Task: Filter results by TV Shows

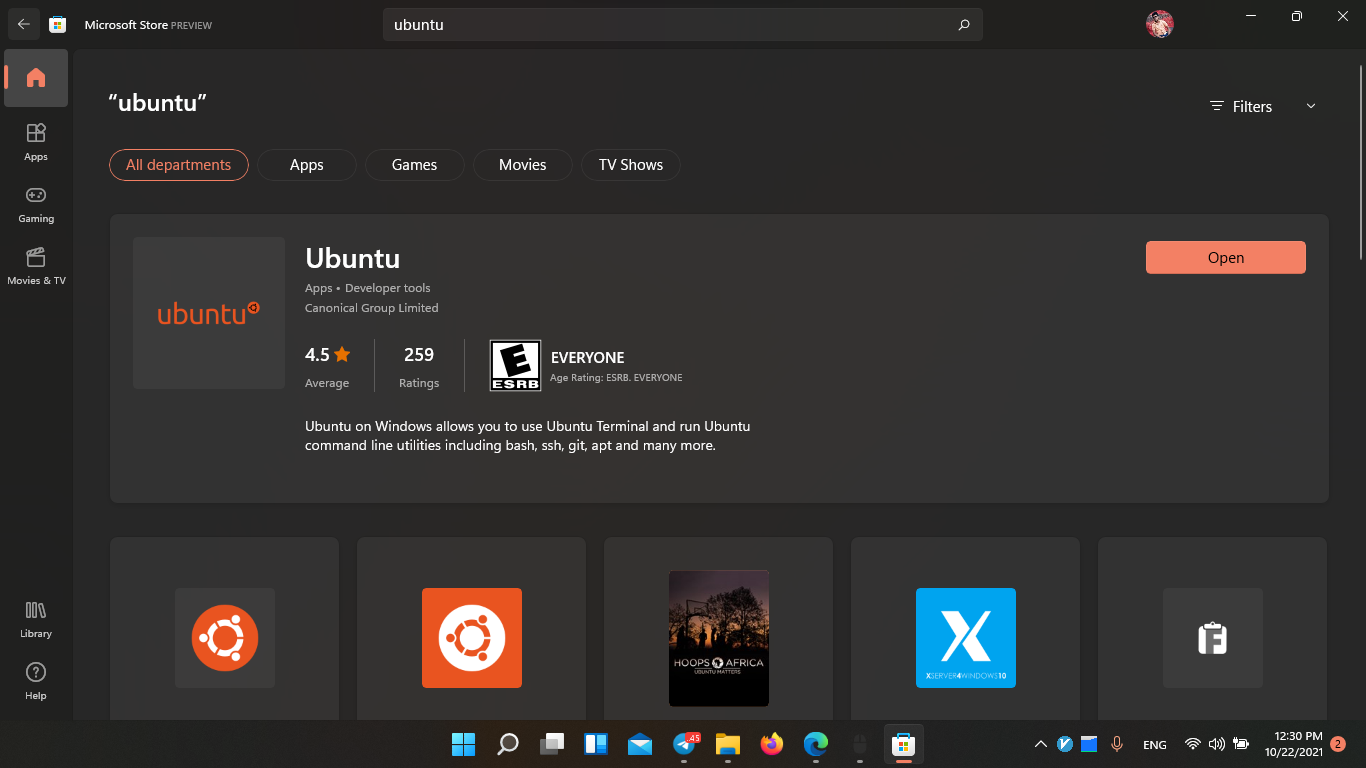Action: coord(631,165)
